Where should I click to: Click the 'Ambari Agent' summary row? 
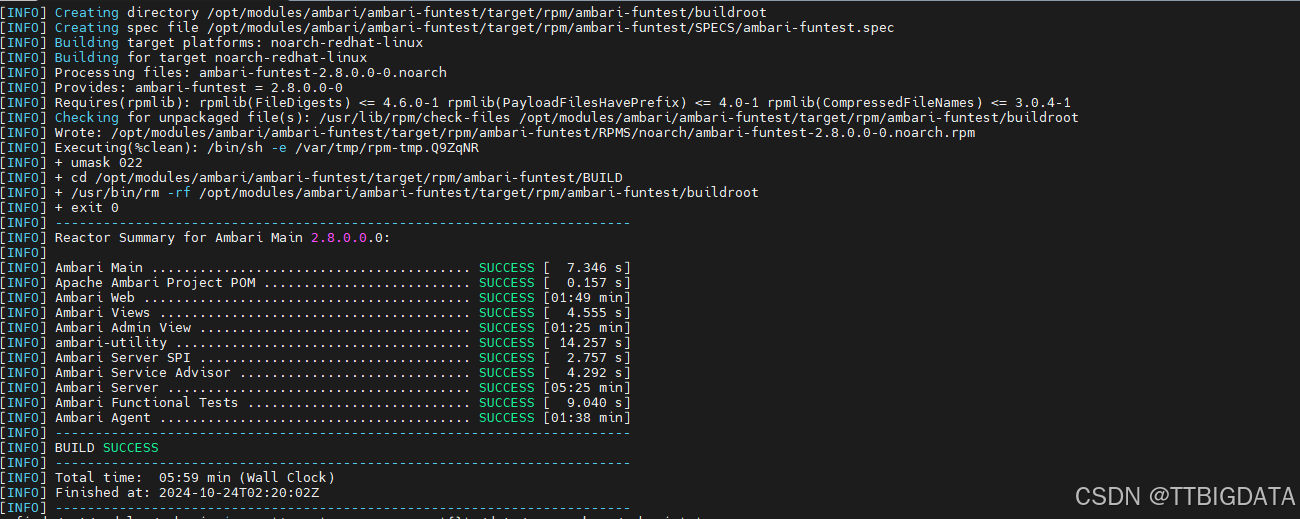click(315, 418)
